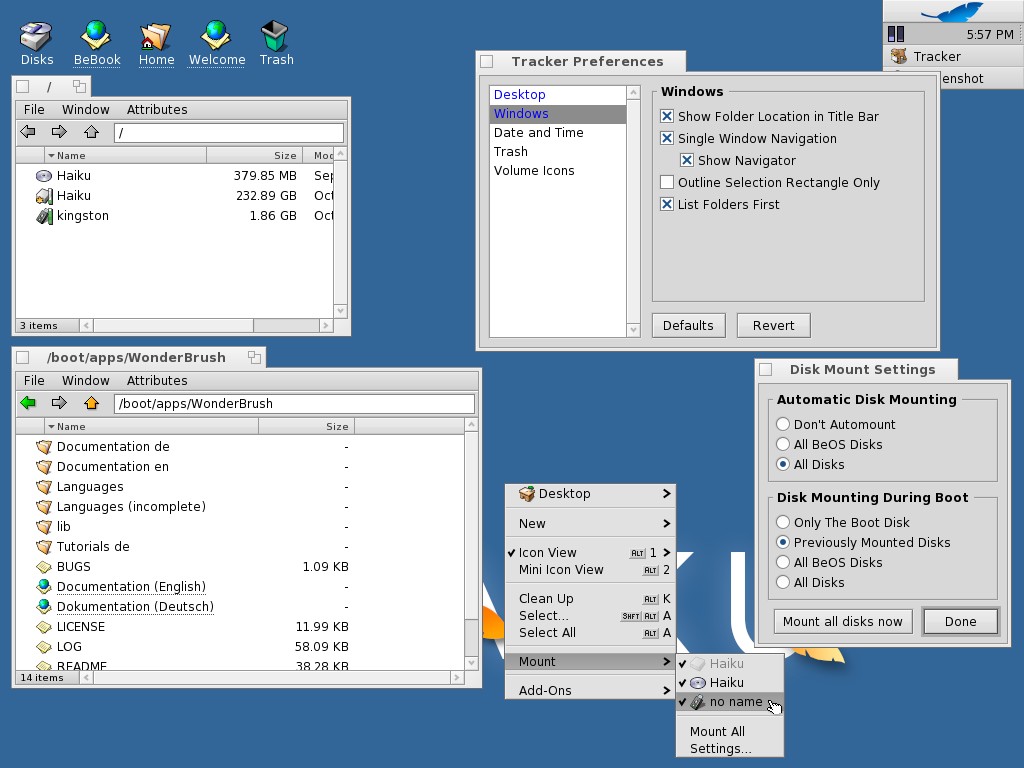Open the Home folder icon
1024x768 pixels.
click(x=156, y=38)
